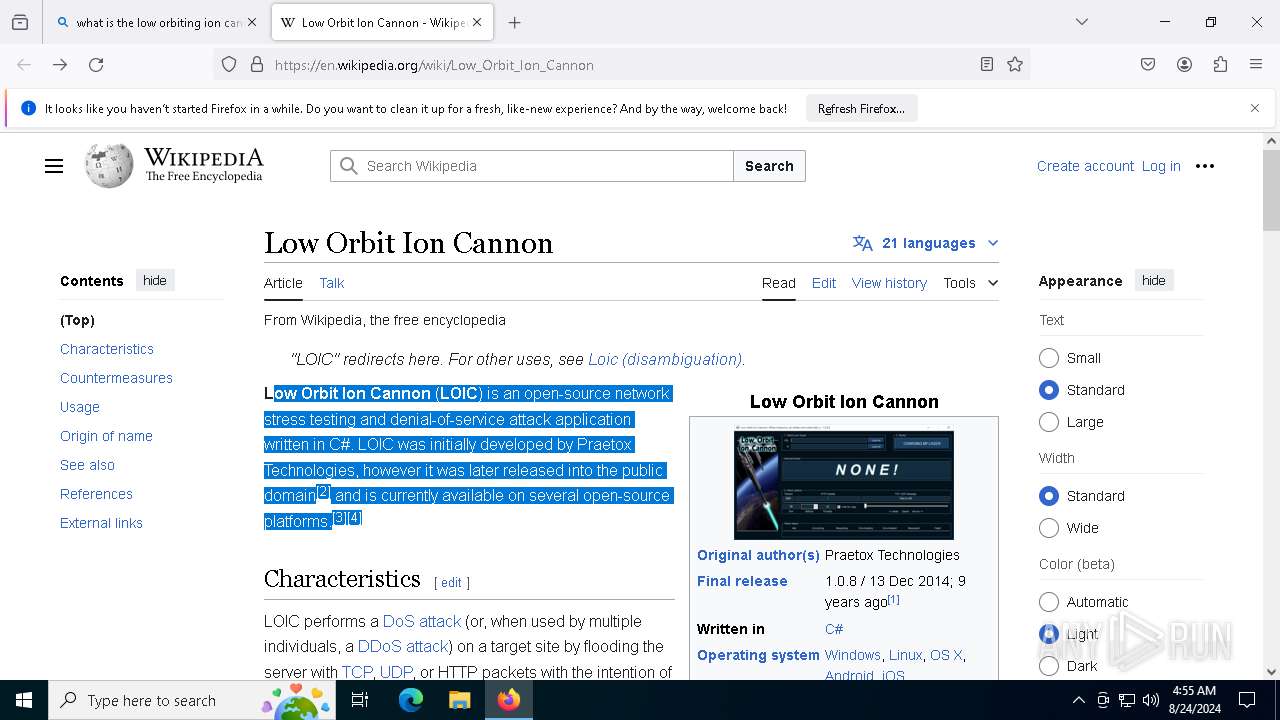
Task: Open Task View on taskbar
Action: [360, 700]
